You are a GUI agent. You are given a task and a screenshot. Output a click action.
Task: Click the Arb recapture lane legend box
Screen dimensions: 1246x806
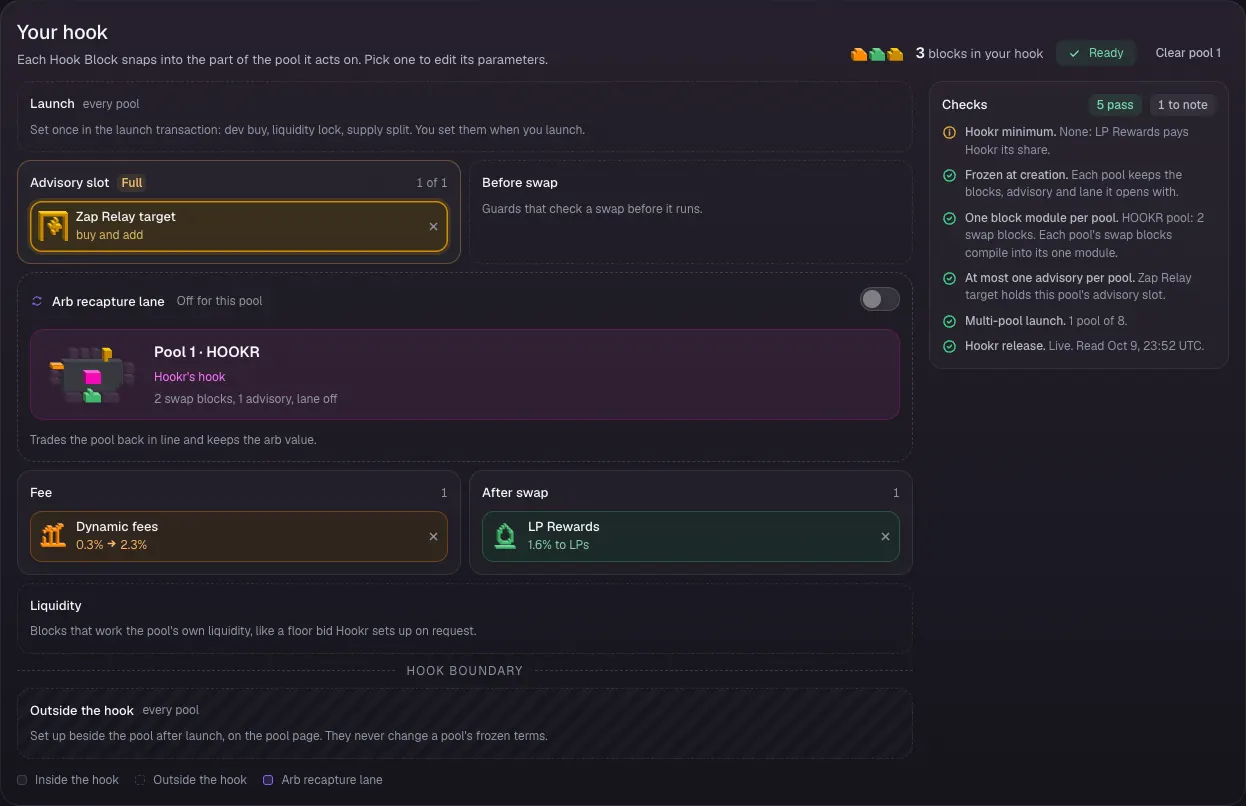pyautogui.click(x=268, y=780)
